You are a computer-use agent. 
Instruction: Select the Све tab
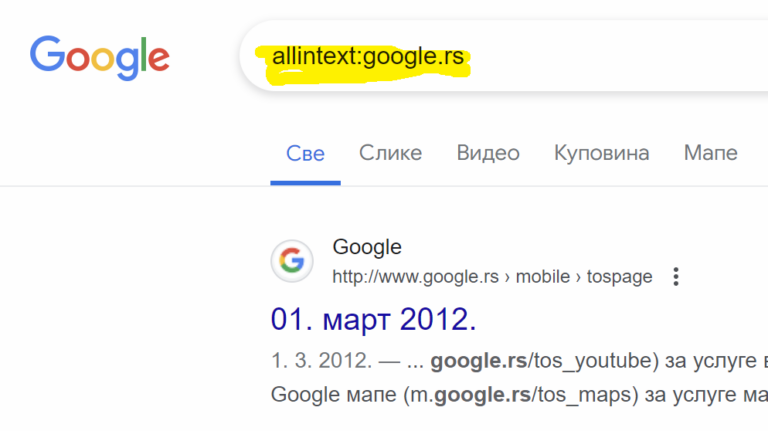[305, 154]
